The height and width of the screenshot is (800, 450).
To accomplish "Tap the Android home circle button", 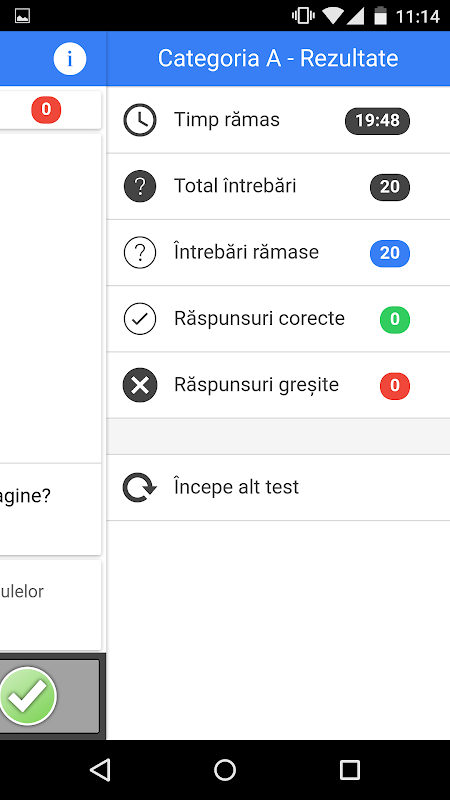I will pos(225,769).
